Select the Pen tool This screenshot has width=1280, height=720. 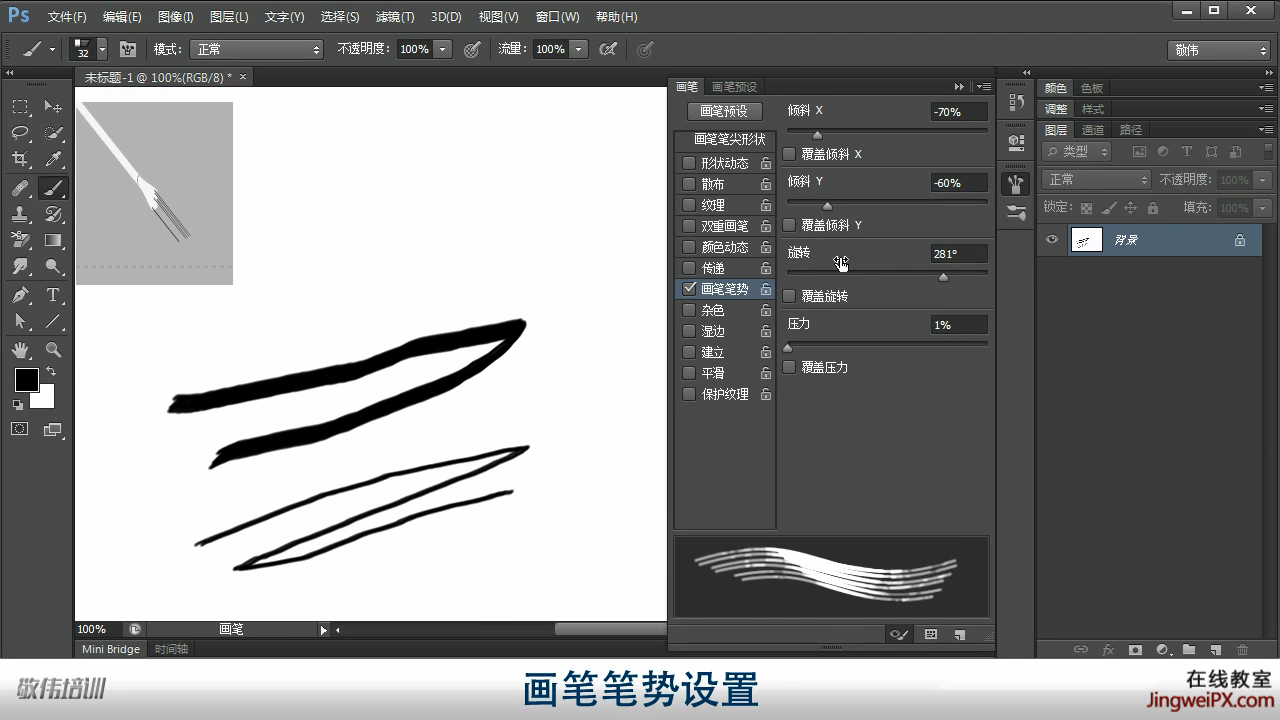tap(20, 295)
